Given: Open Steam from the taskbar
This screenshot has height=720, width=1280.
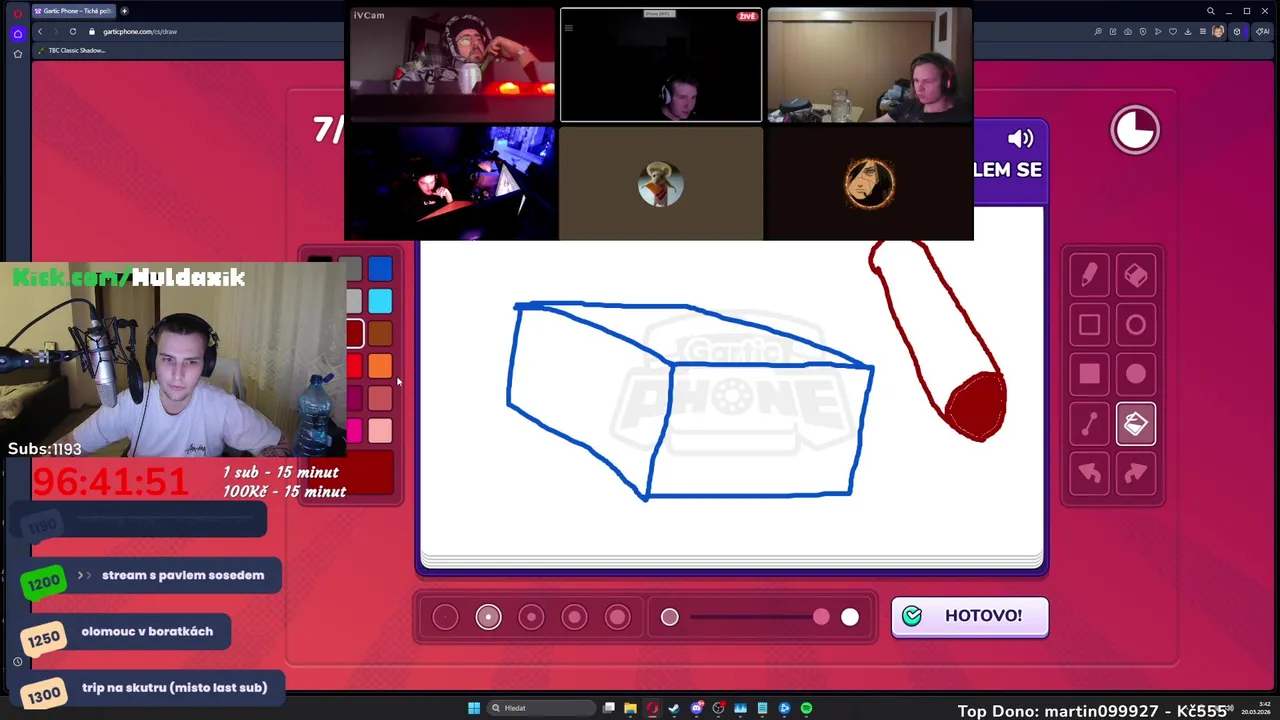Looking at the screenshot, I should (x=674, y=708).
